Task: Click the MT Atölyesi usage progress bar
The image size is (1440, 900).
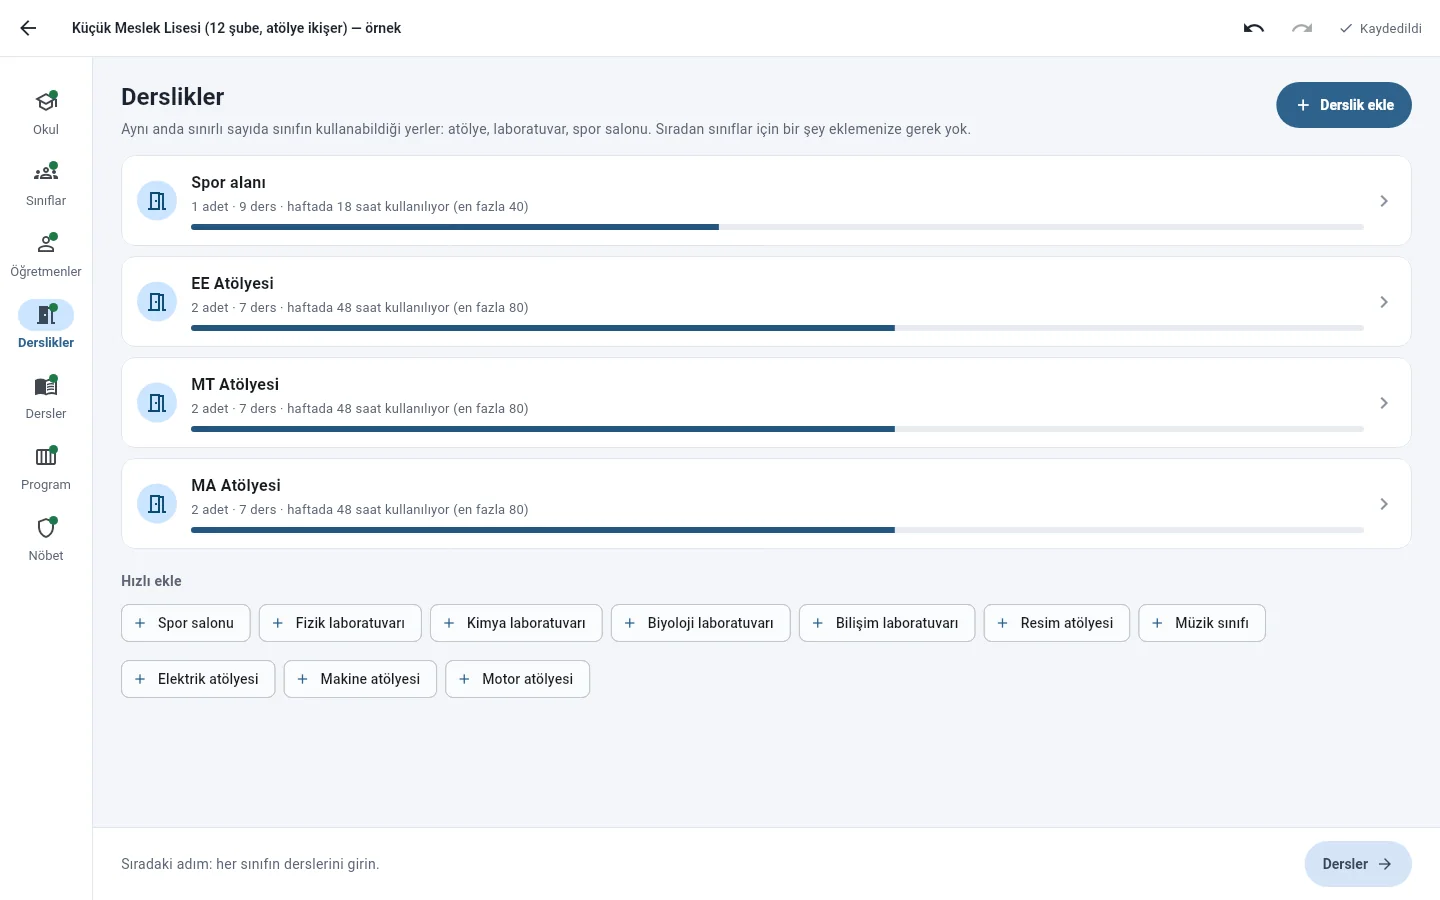Action: click(777, 429)
